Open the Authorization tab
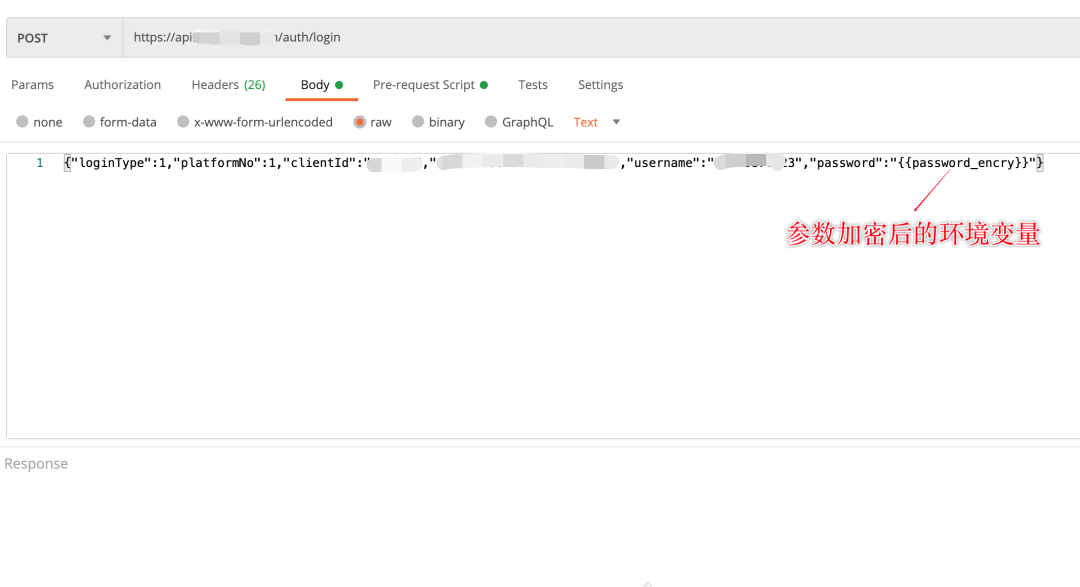Viewport: 1080px width, 587px height. click(x=122, y=85)
